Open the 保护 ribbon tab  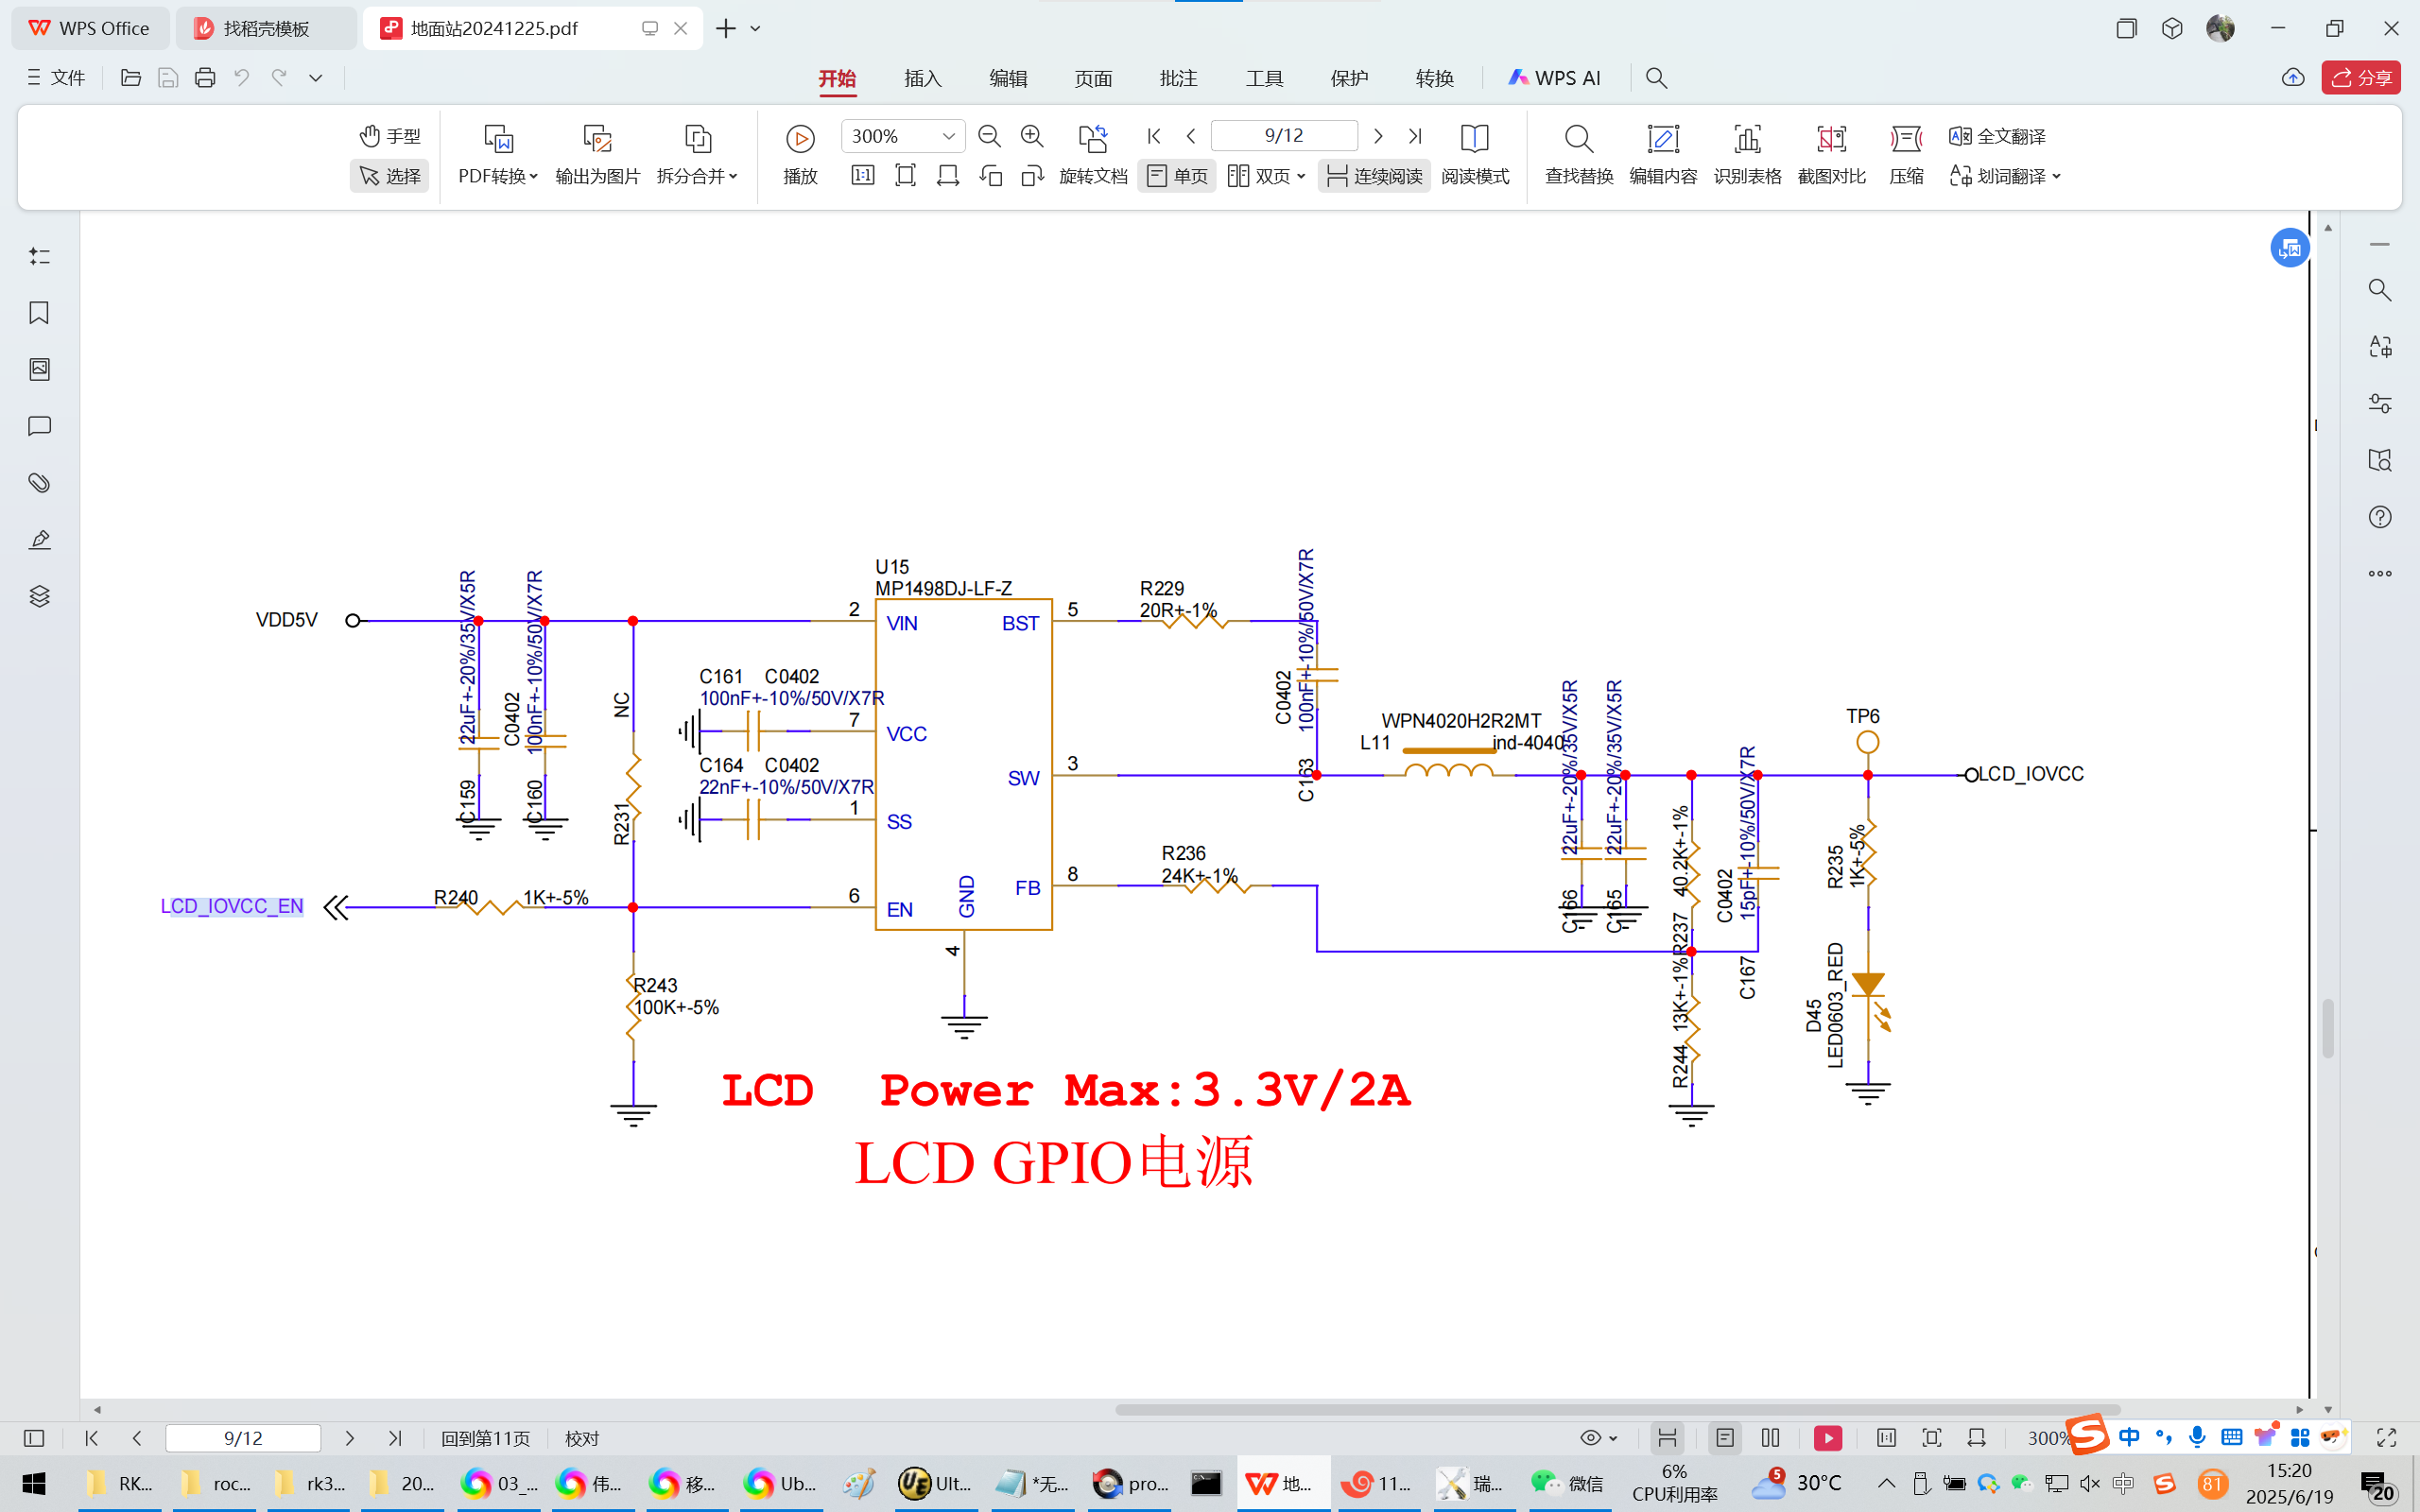[x=1349, y=78]
